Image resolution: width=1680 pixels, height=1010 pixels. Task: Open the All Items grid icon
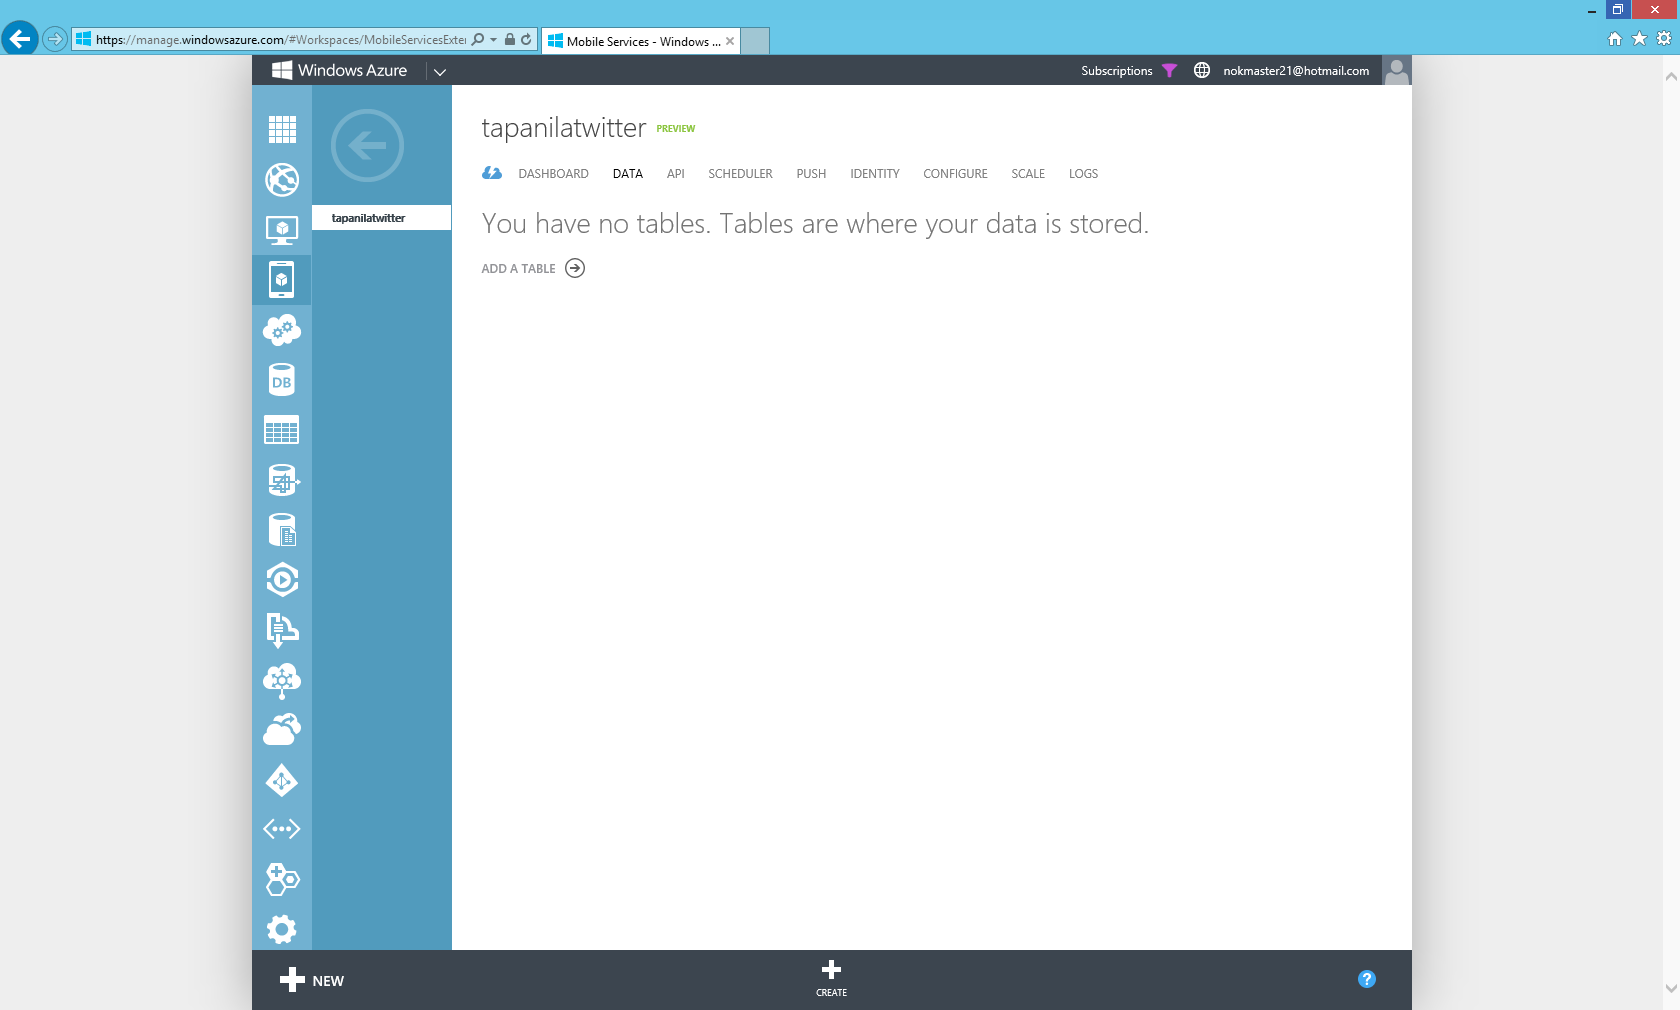[282, 130]
